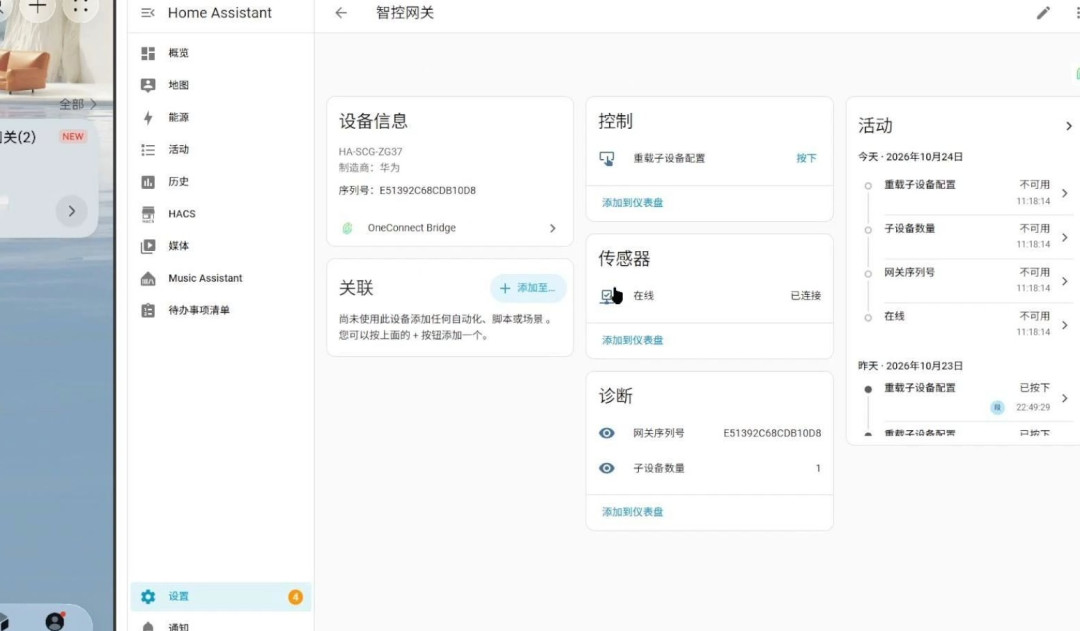Go back with the left arrow icon
Screen dimensions: 1080x631
pos(341,12)
